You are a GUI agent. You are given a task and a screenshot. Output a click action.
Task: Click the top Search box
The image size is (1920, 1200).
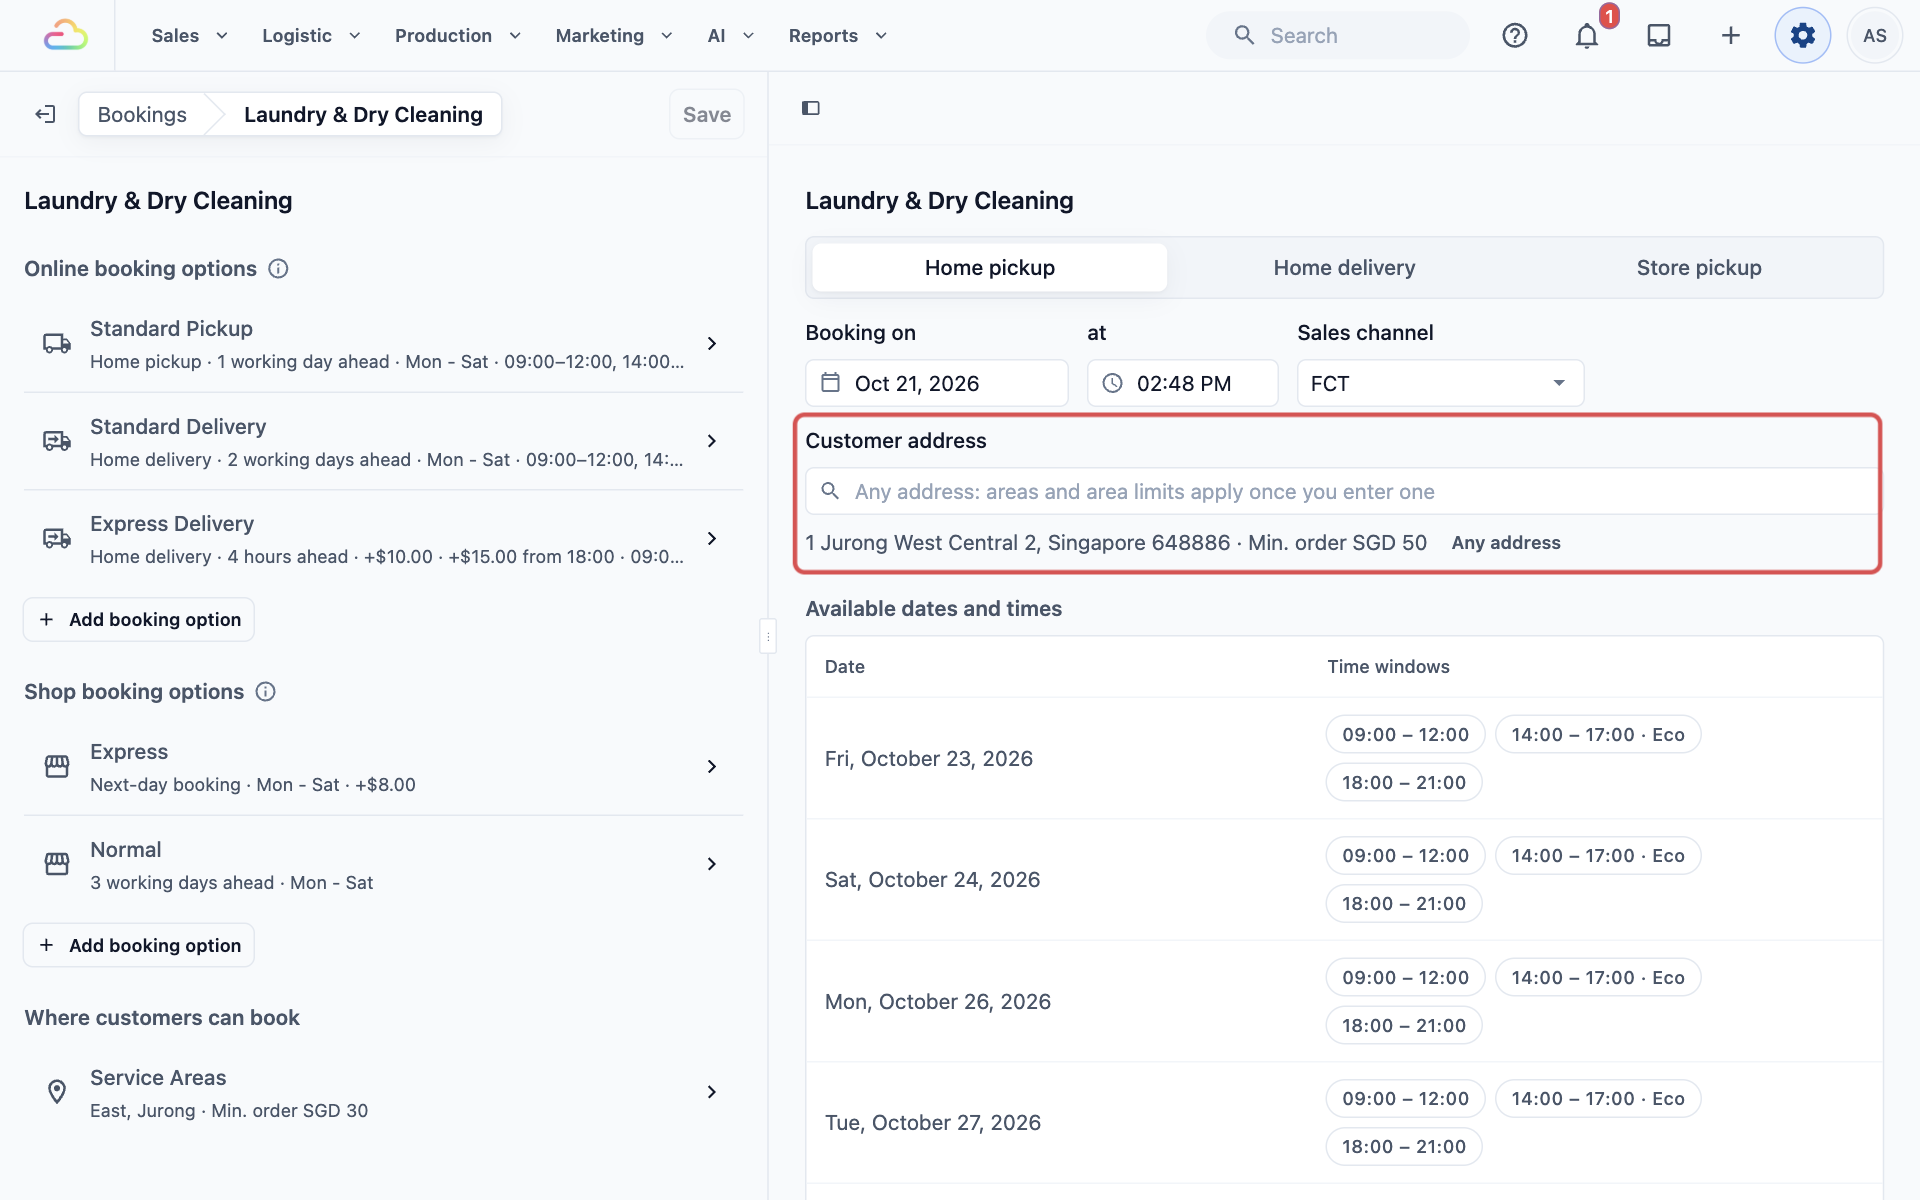(1338, 35)
